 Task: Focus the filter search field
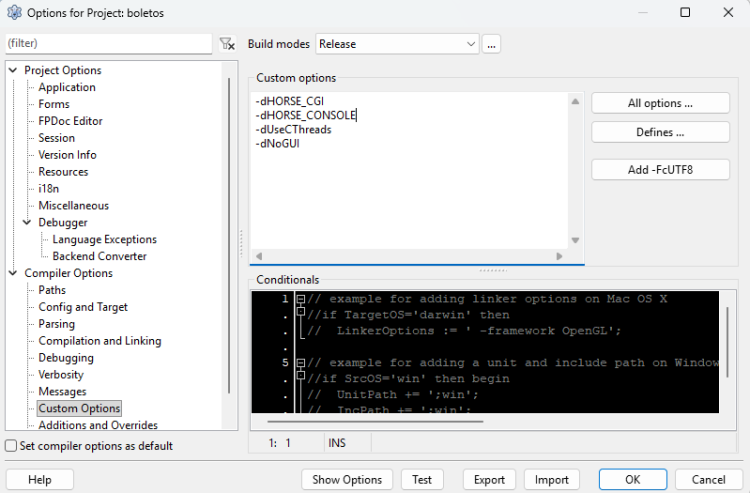tap(109, 44)
